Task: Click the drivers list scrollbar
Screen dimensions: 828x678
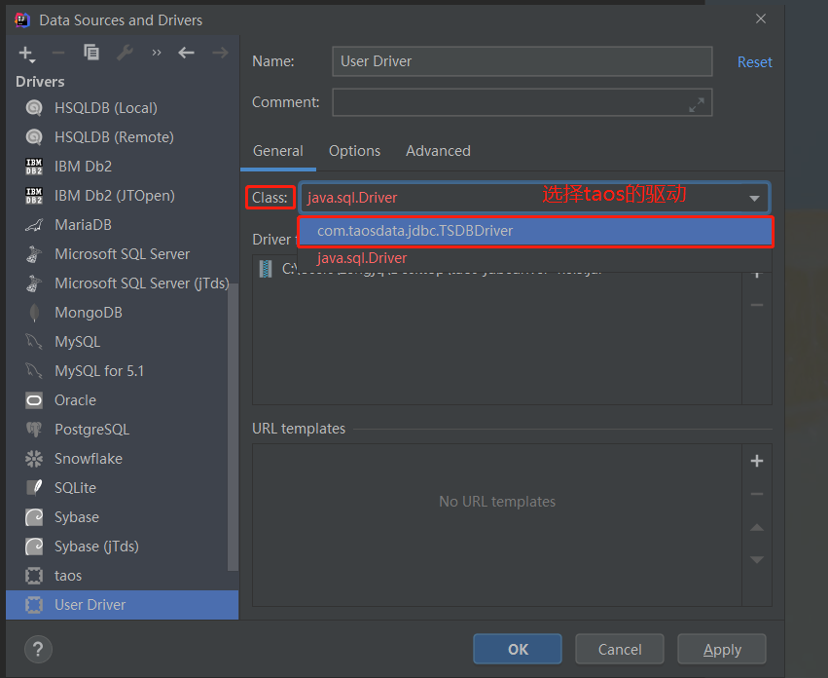Action: (233, 427)
